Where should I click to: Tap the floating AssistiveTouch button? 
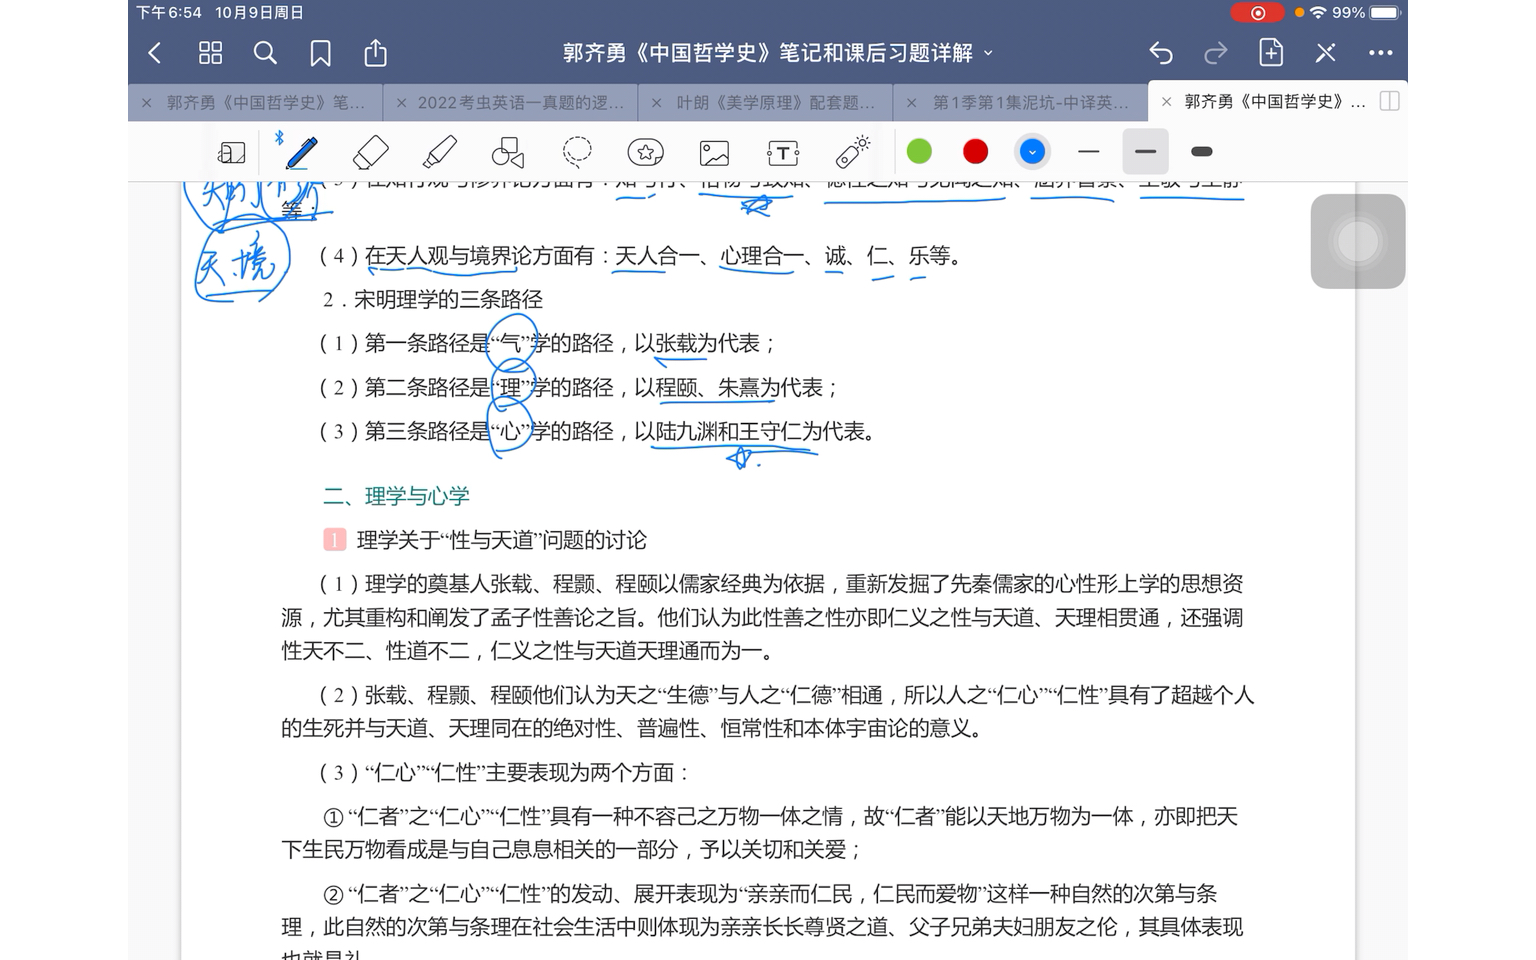[x=1358, y=241]
